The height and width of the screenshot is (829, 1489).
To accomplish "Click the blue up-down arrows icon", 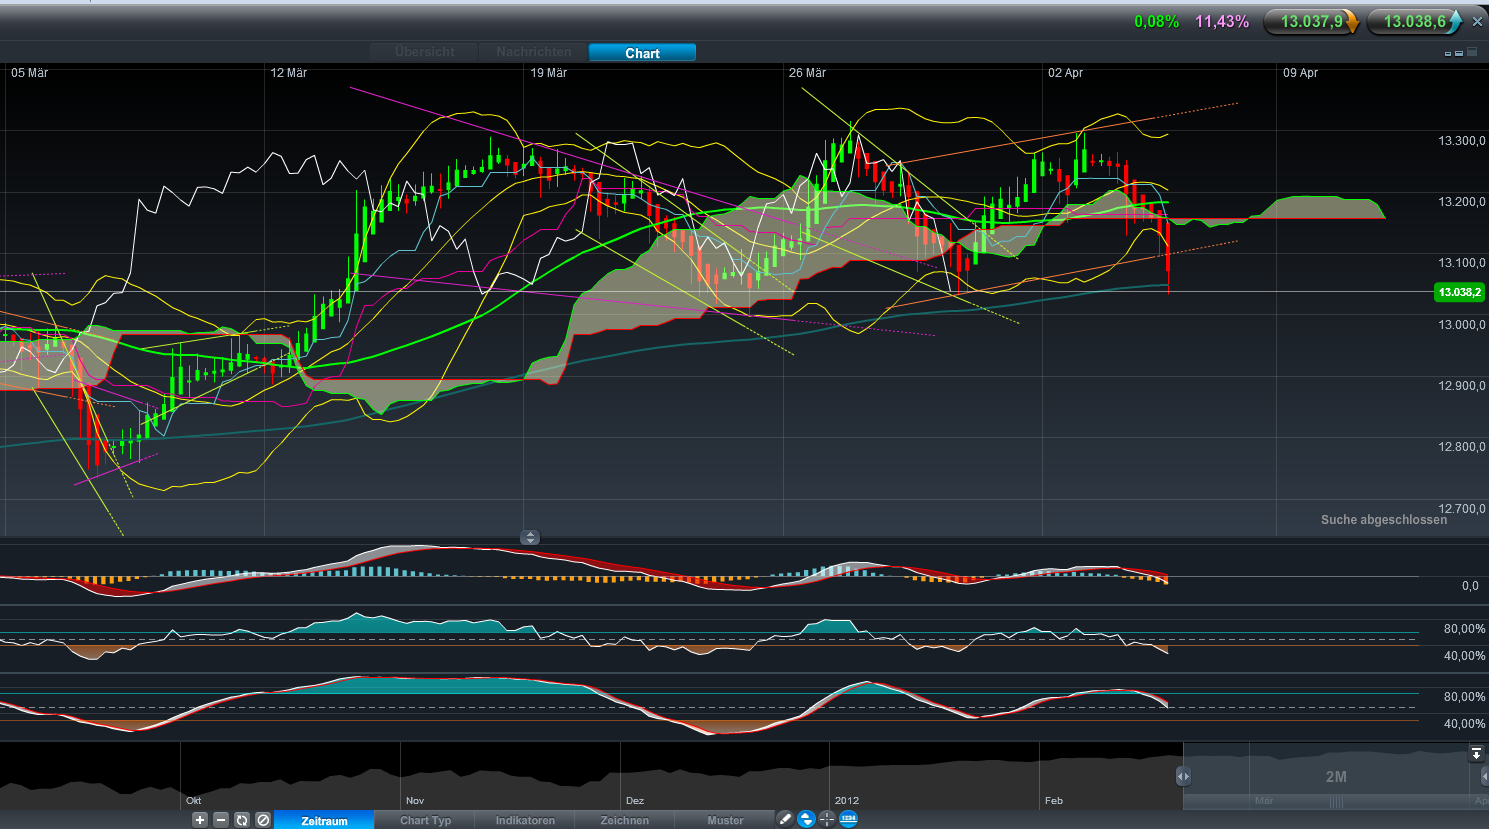I will click(806, 819).
